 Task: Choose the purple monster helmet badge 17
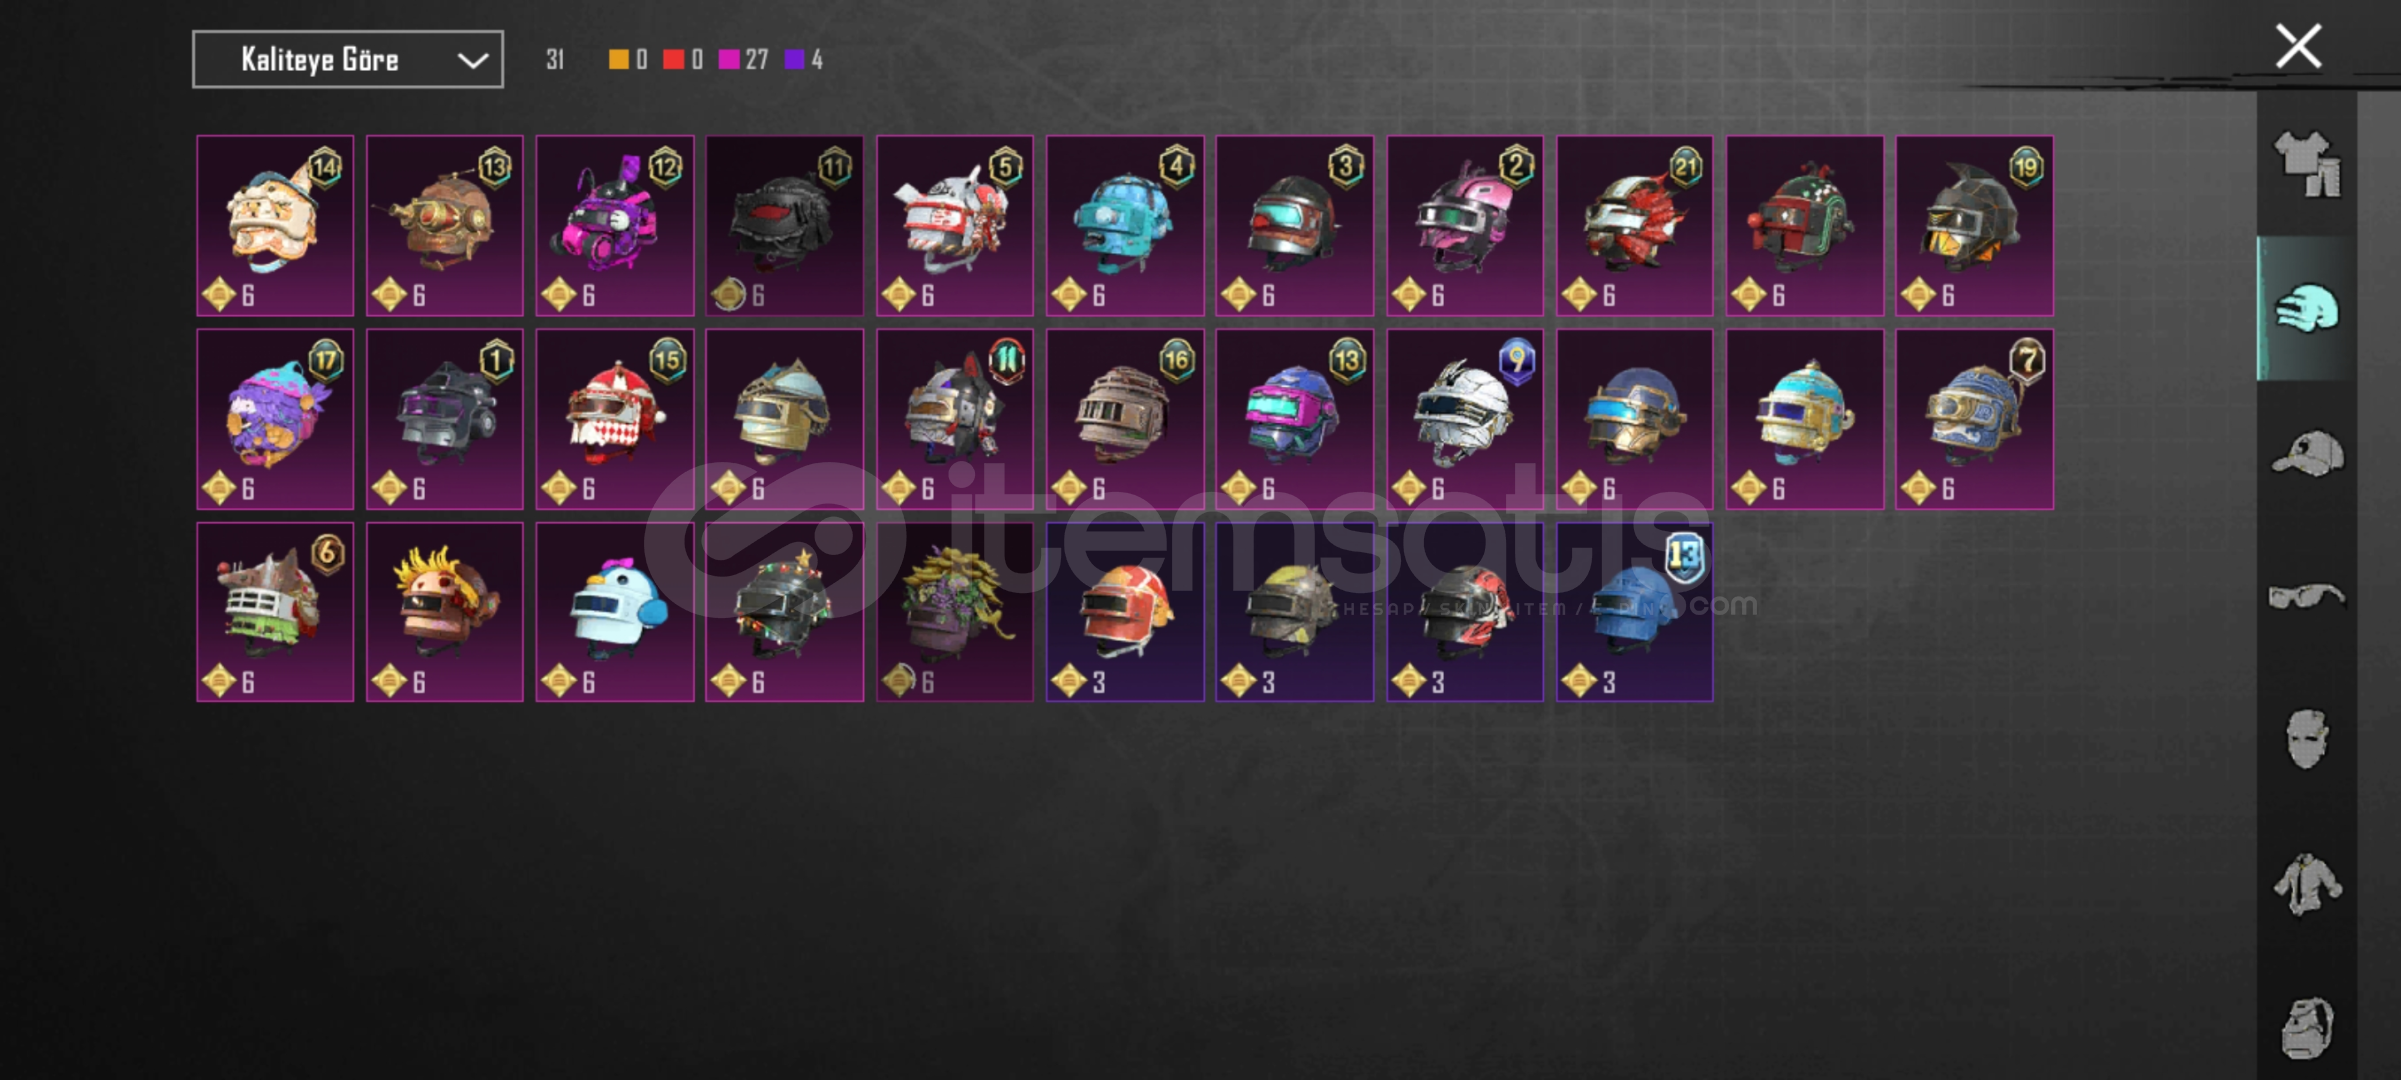coord(275,419)
